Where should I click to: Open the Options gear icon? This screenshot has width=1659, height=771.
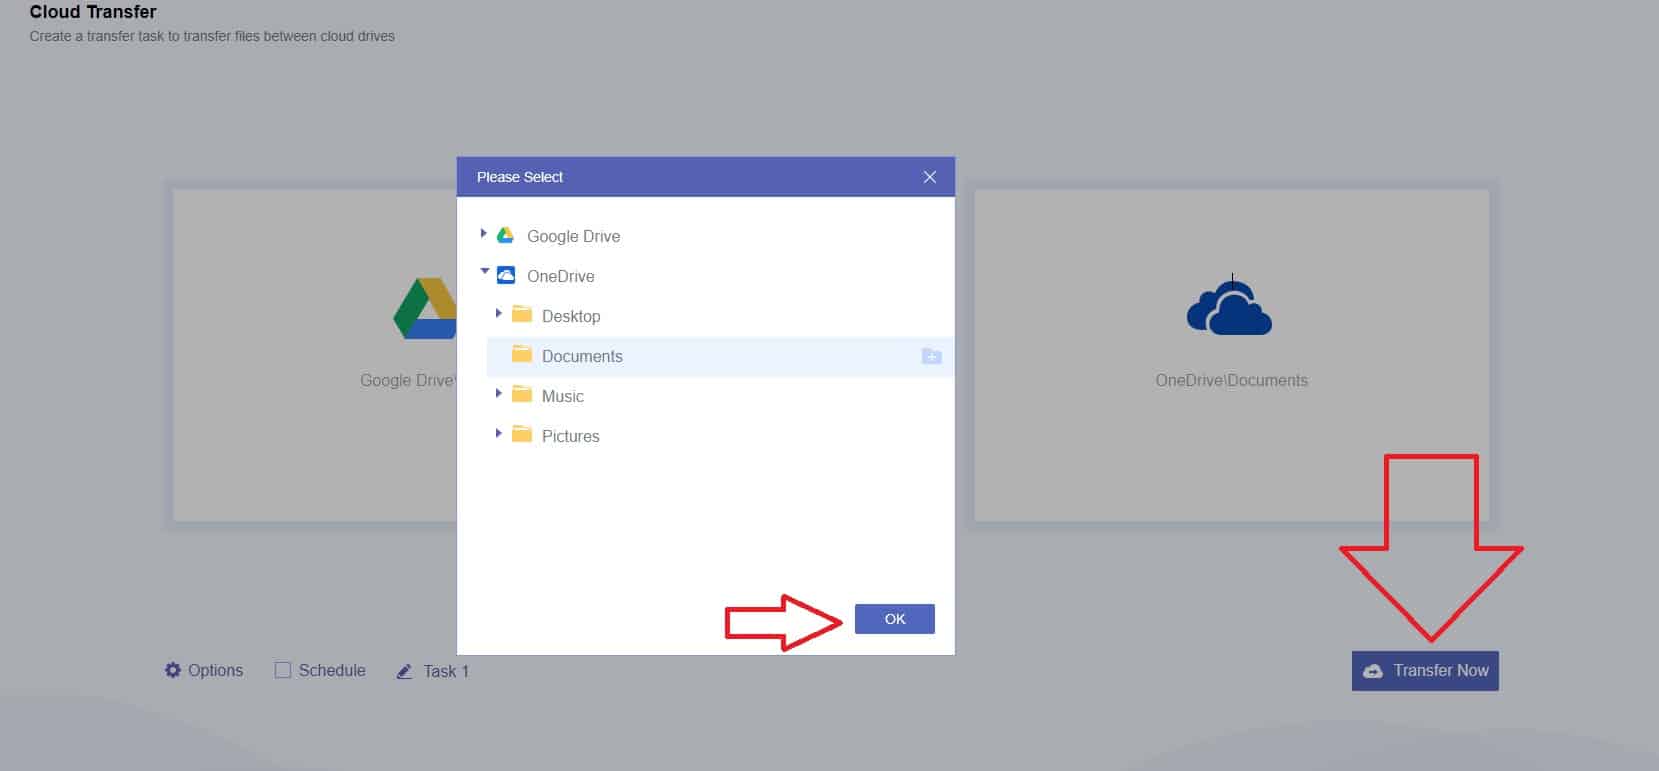173,670
